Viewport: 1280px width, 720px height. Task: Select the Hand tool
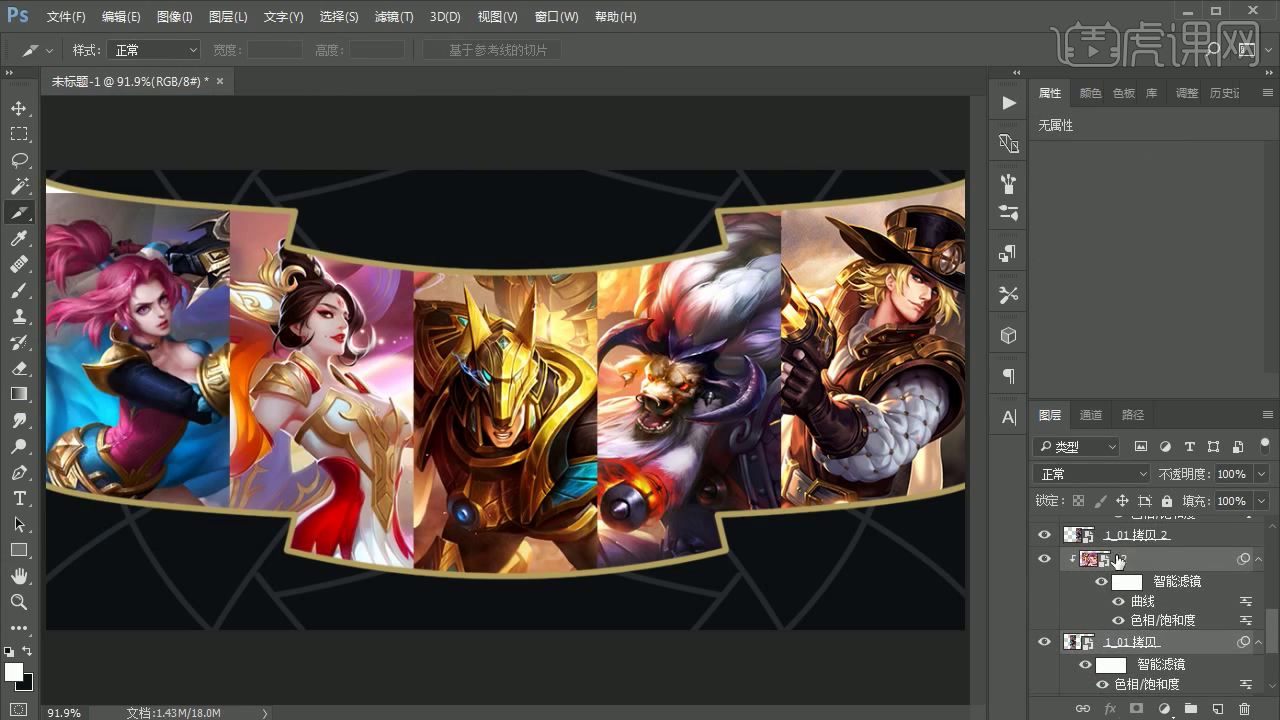pyautogui.click(x=19, y=576)
